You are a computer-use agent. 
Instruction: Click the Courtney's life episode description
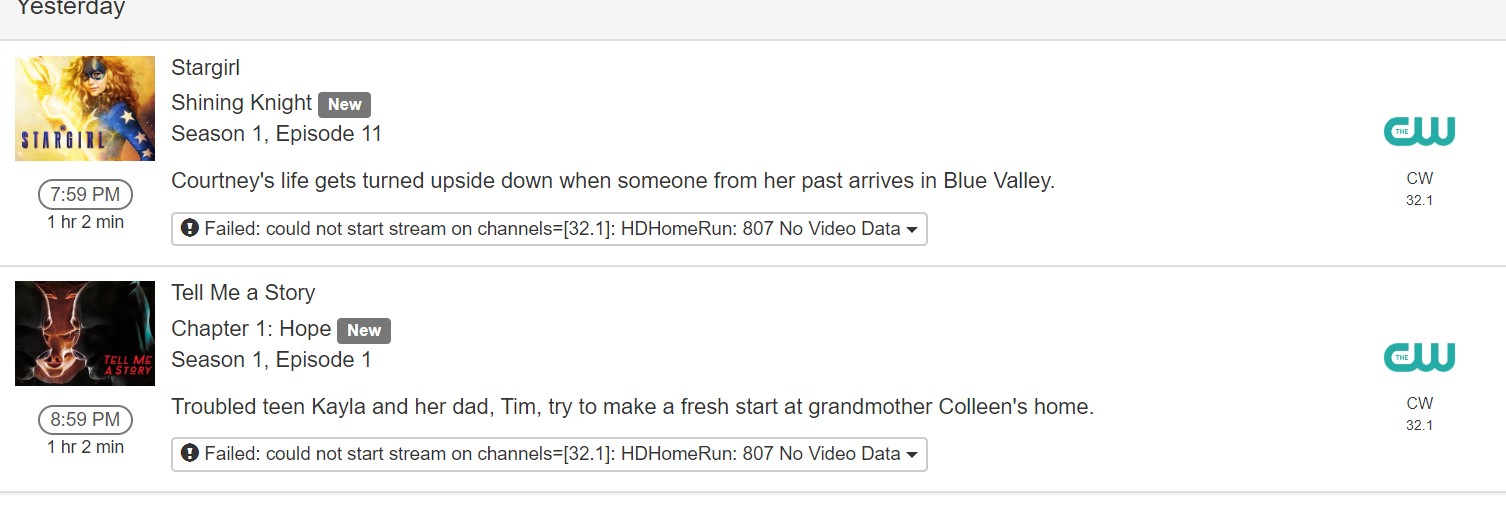click(x=613, y=181)
